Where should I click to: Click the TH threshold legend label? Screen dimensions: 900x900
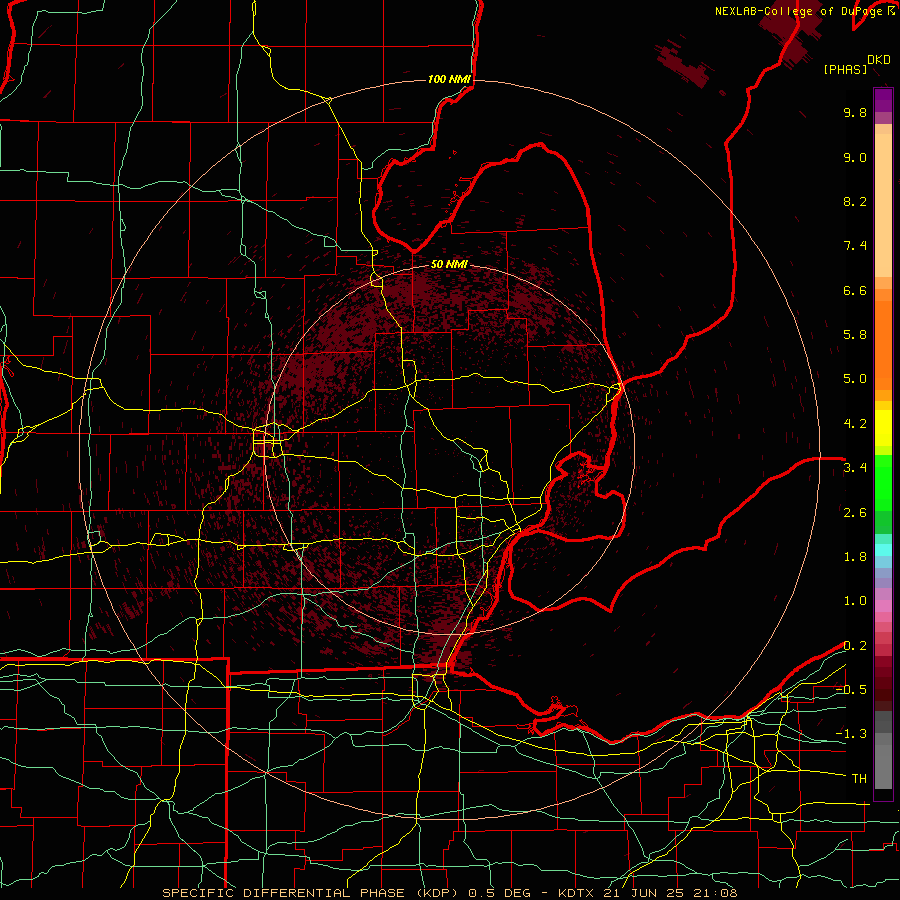(859, 779)
